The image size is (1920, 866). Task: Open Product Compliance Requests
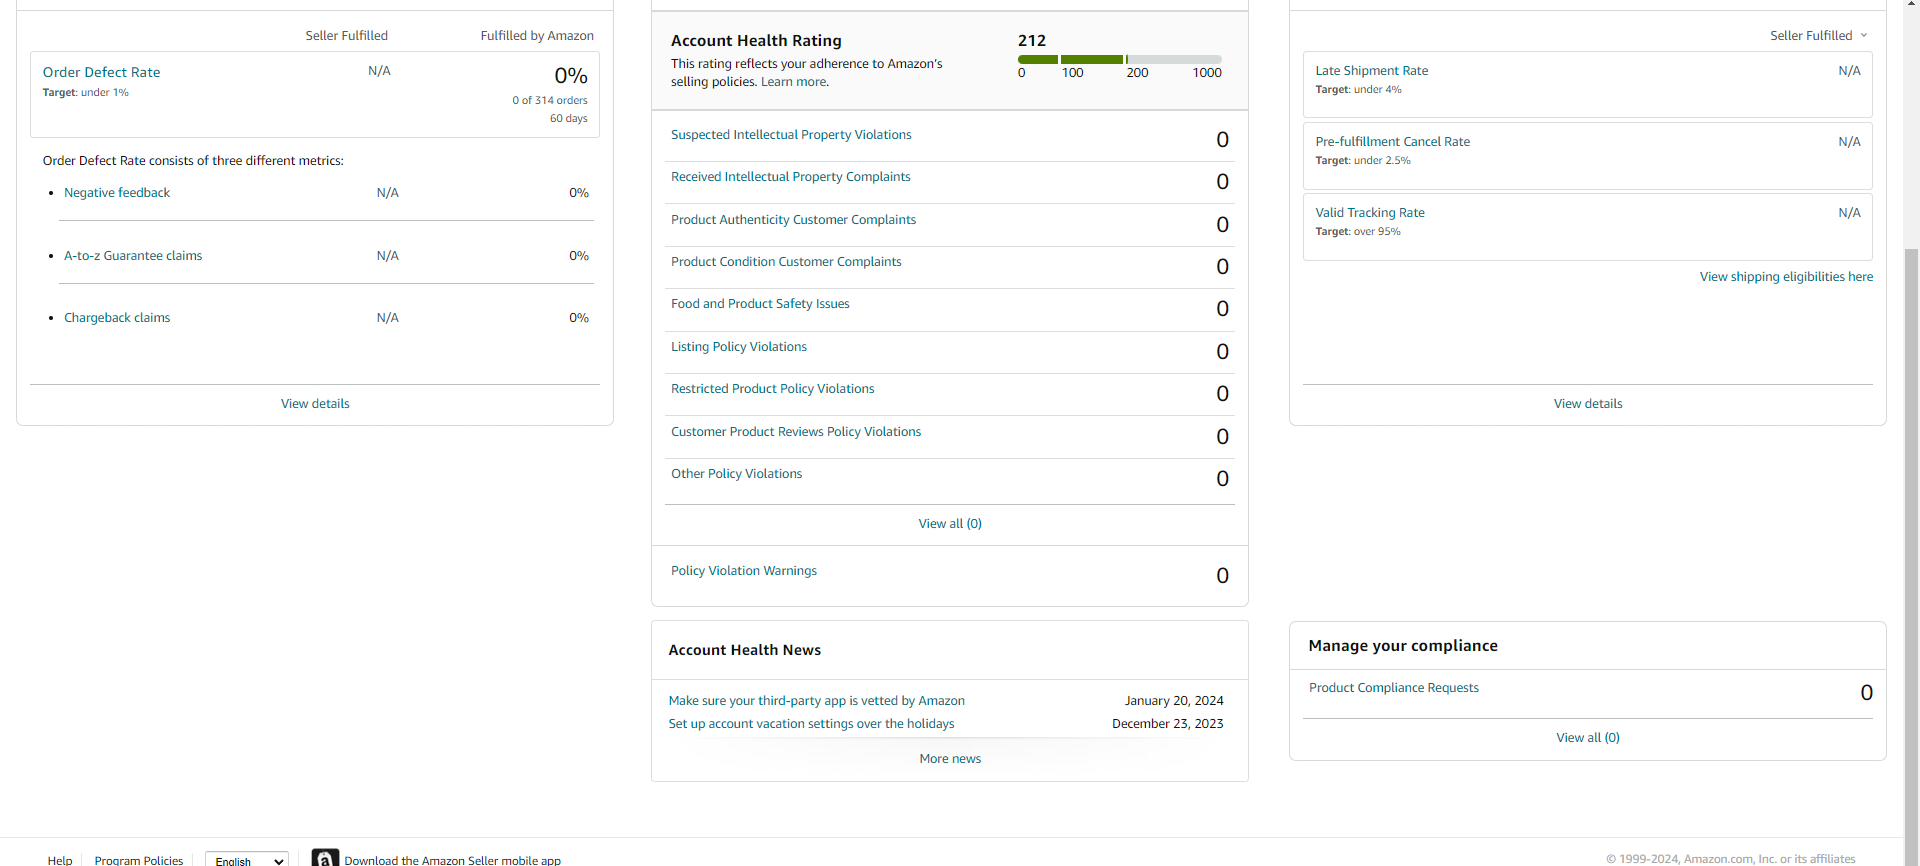1393,687
